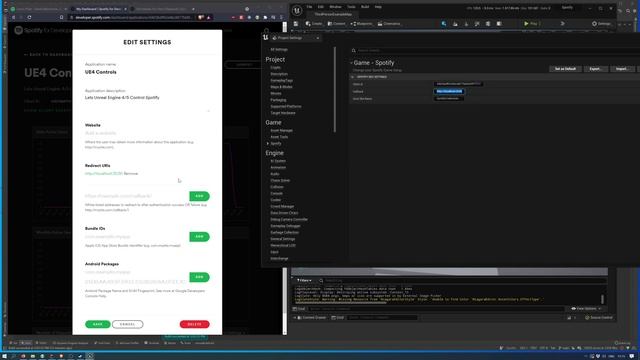Save the level with the toolbar save icon
Viewport: 640px width, 360px height.
pyautogui.click(x=296, y=24)
